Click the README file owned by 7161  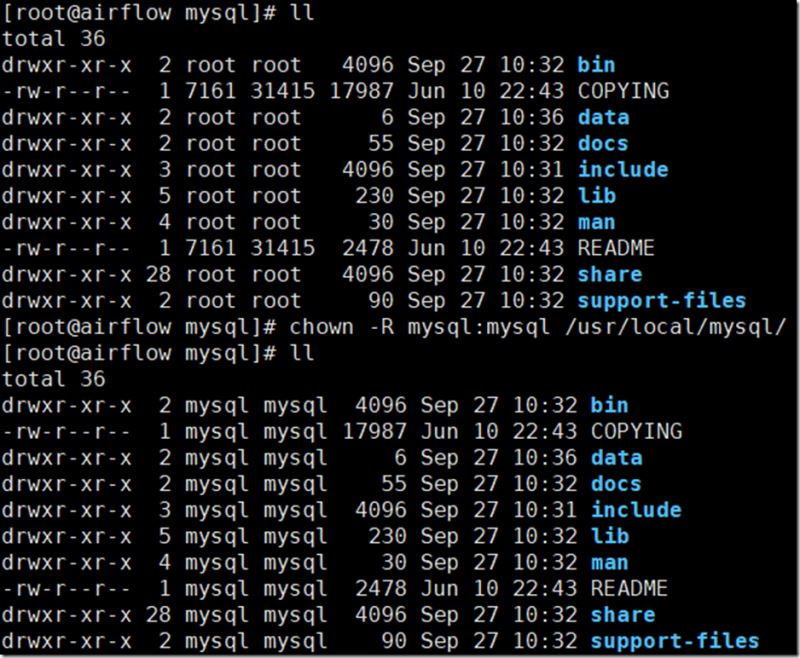pos(616,248)
